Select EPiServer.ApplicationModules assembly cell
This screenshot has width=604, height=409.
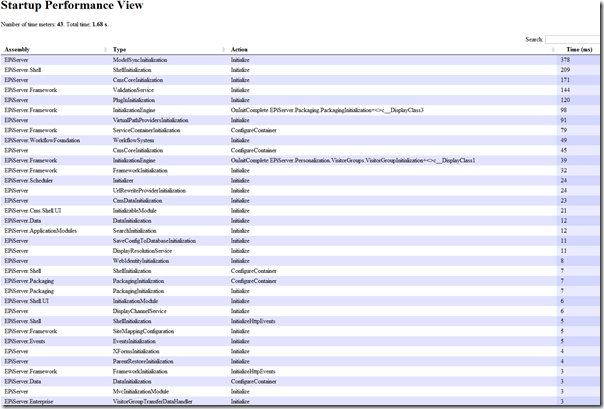coord(40,231)
